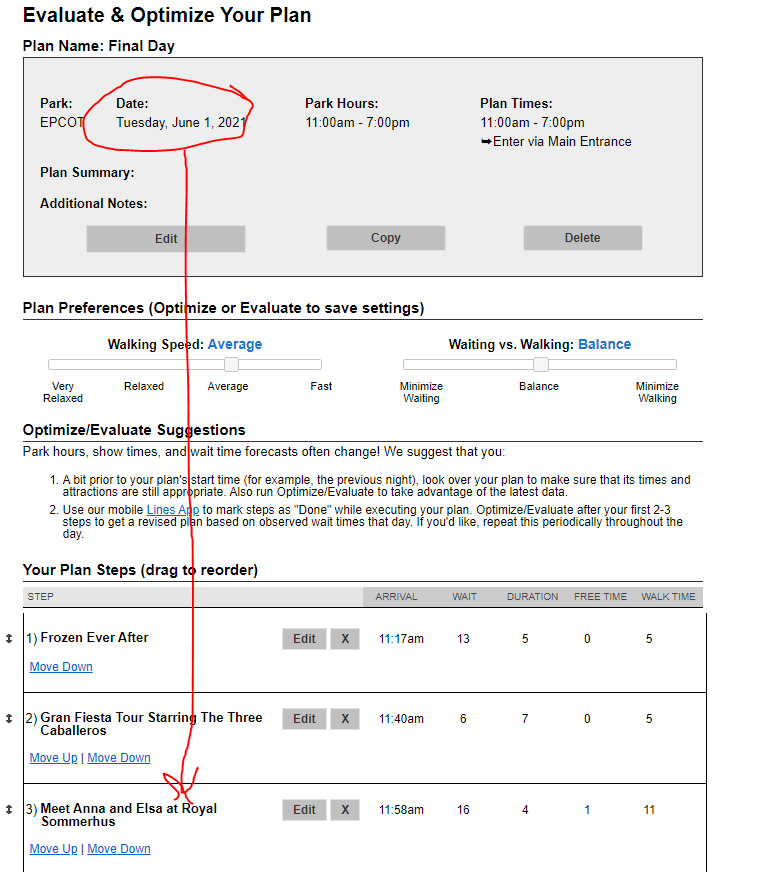Remove Gran Fiesta Tour step using X

point(345,719)
